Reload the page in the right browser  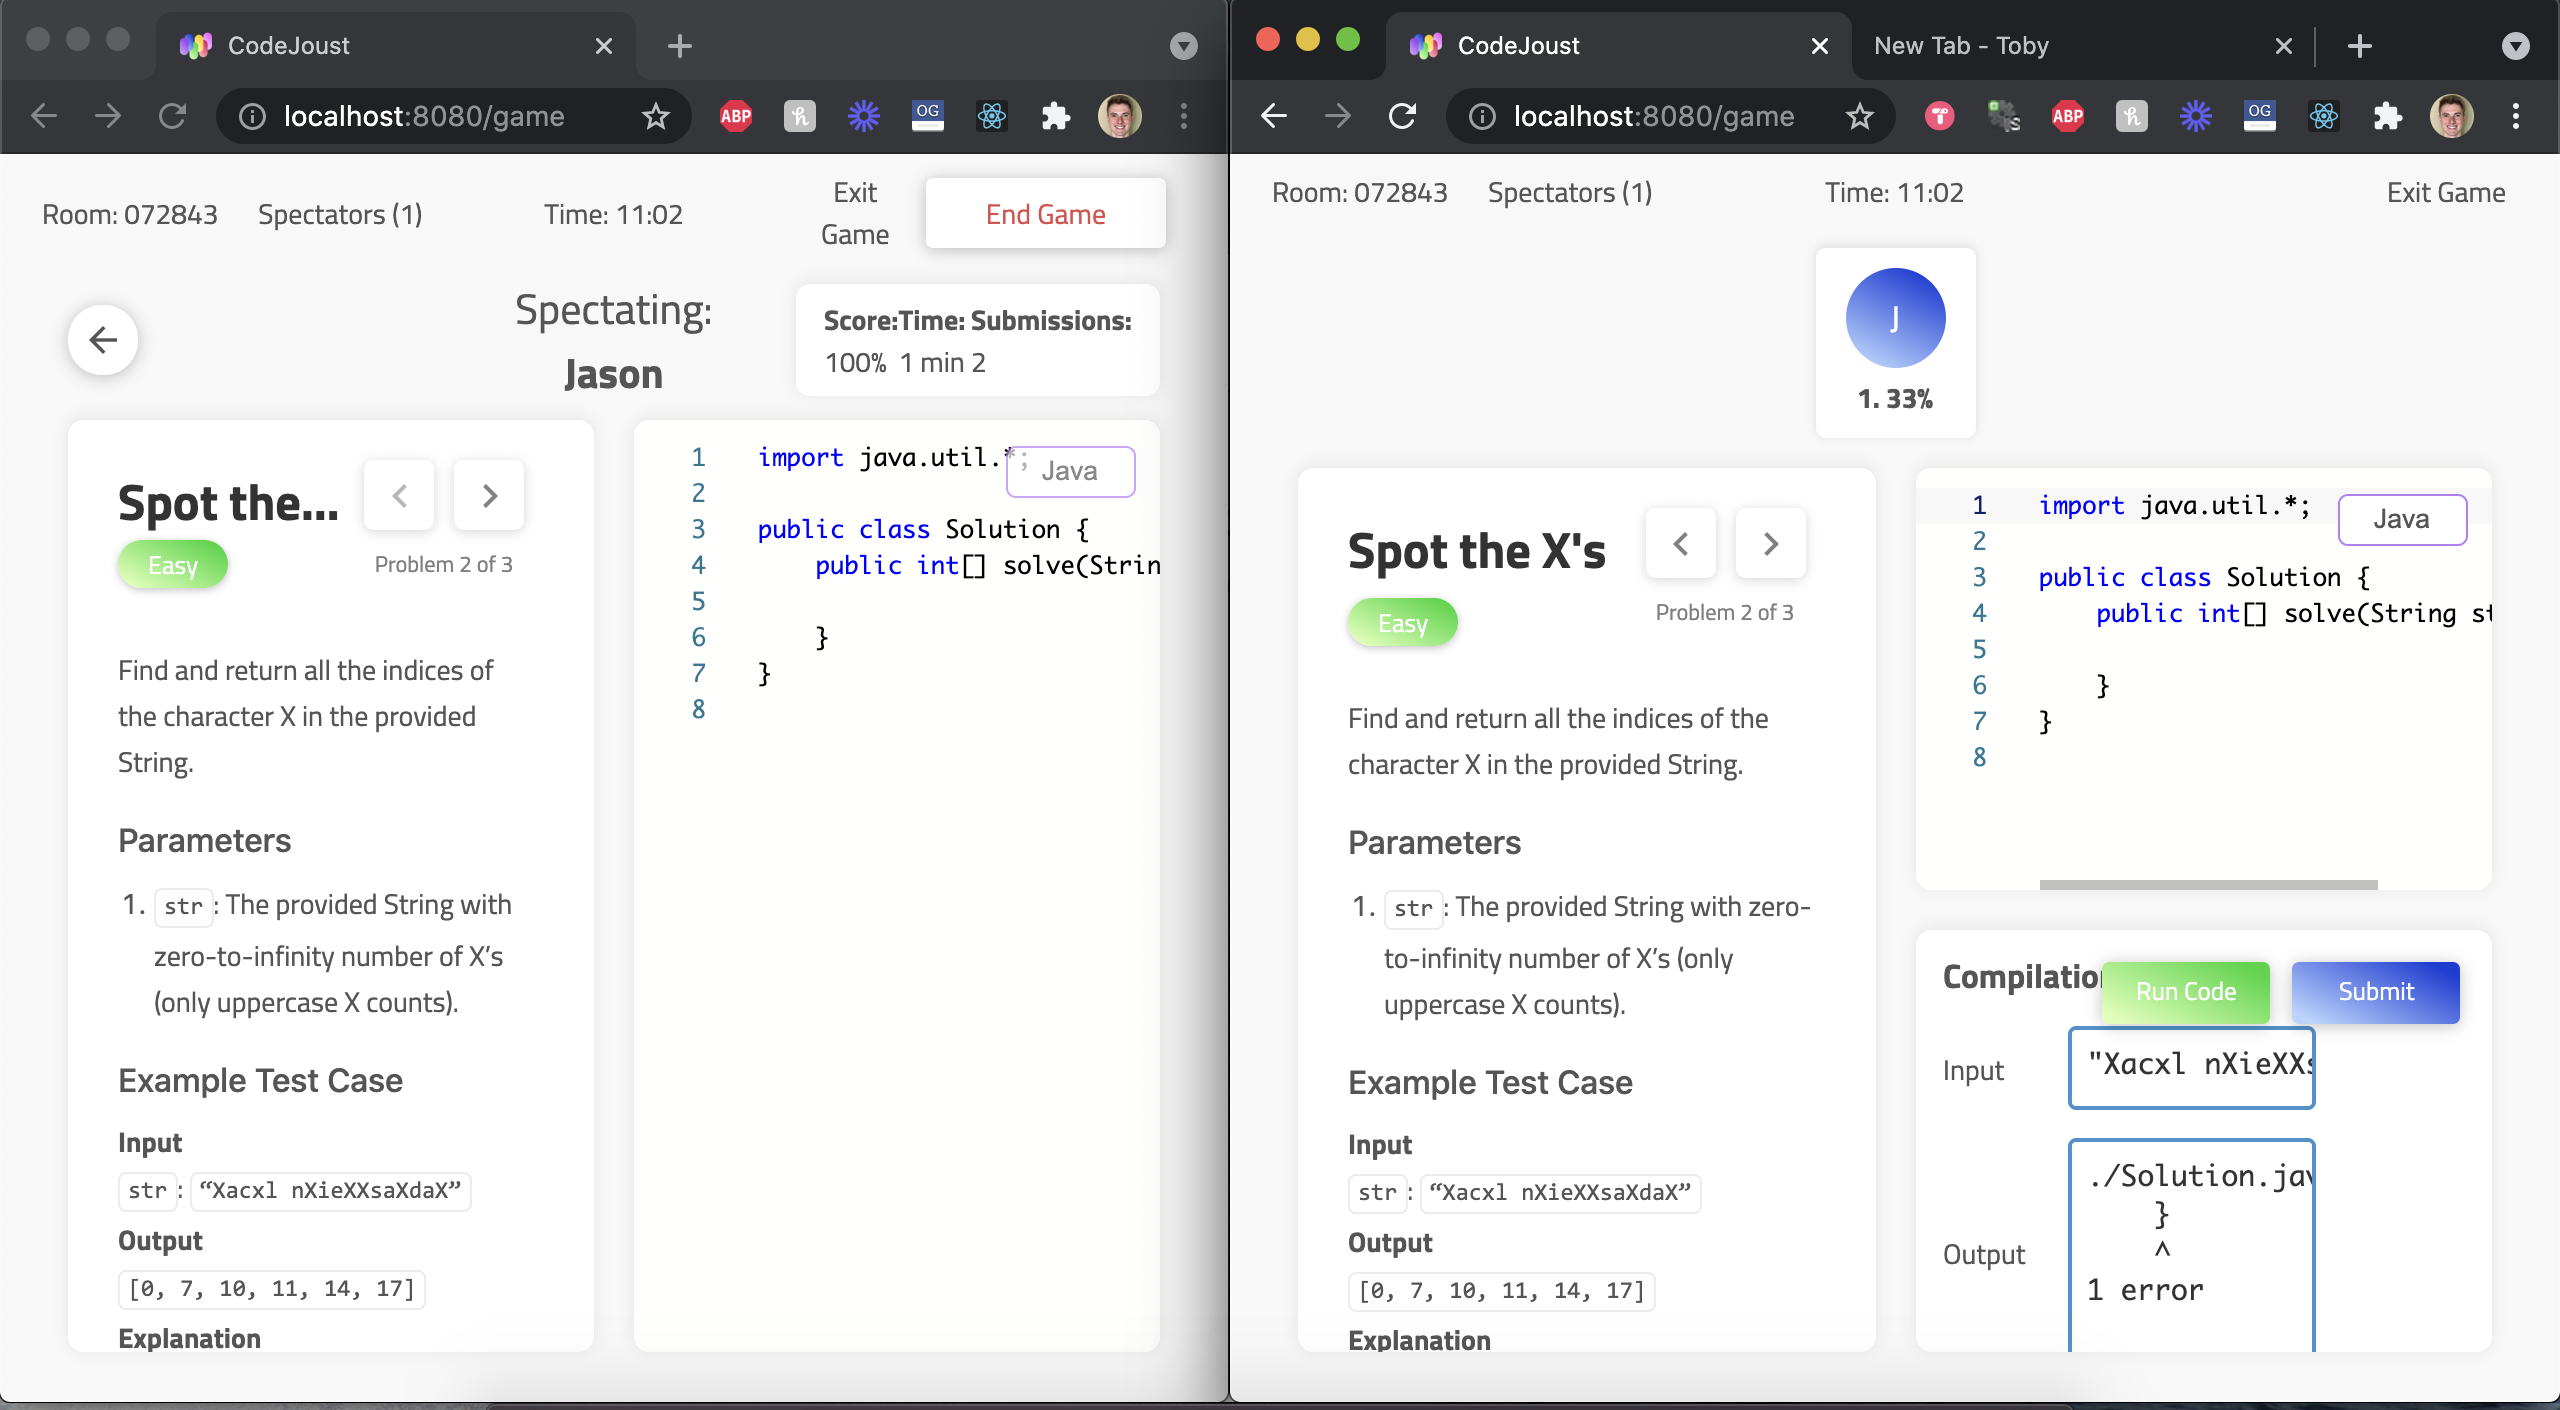pyautogui.click(x=1402, y=116)
